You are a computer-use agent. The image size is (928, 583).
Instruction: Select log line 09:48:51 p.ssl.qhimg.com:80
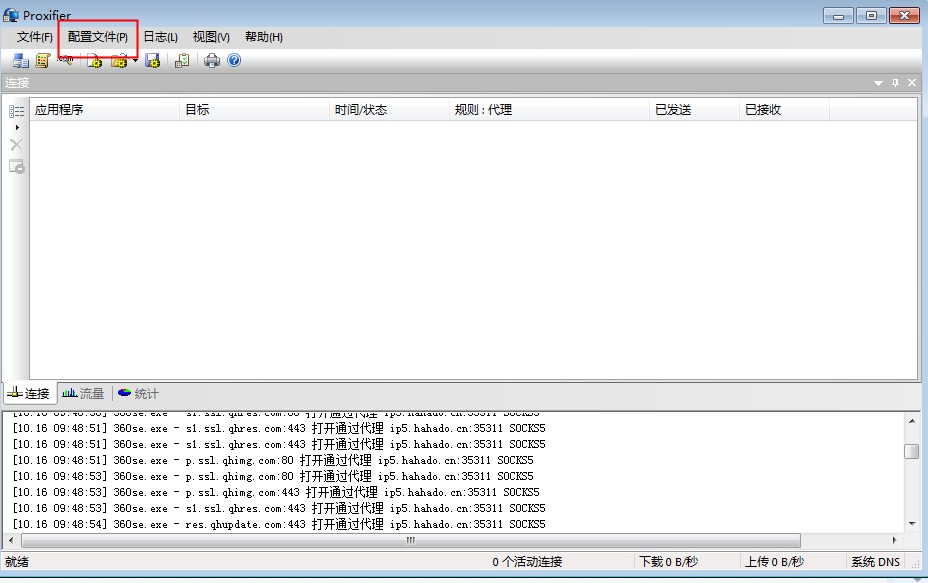coord(273,460)
